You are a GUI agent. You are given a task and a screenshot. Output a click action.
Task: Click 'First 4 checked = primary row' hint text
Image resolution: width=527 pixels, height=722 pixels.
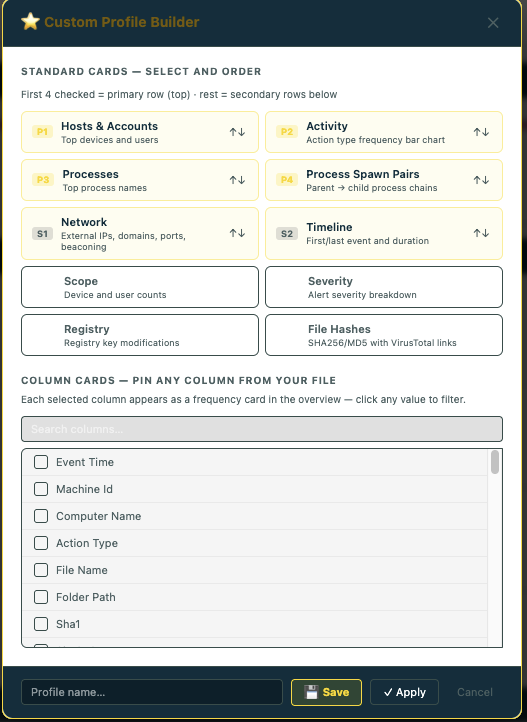(179, 94)
